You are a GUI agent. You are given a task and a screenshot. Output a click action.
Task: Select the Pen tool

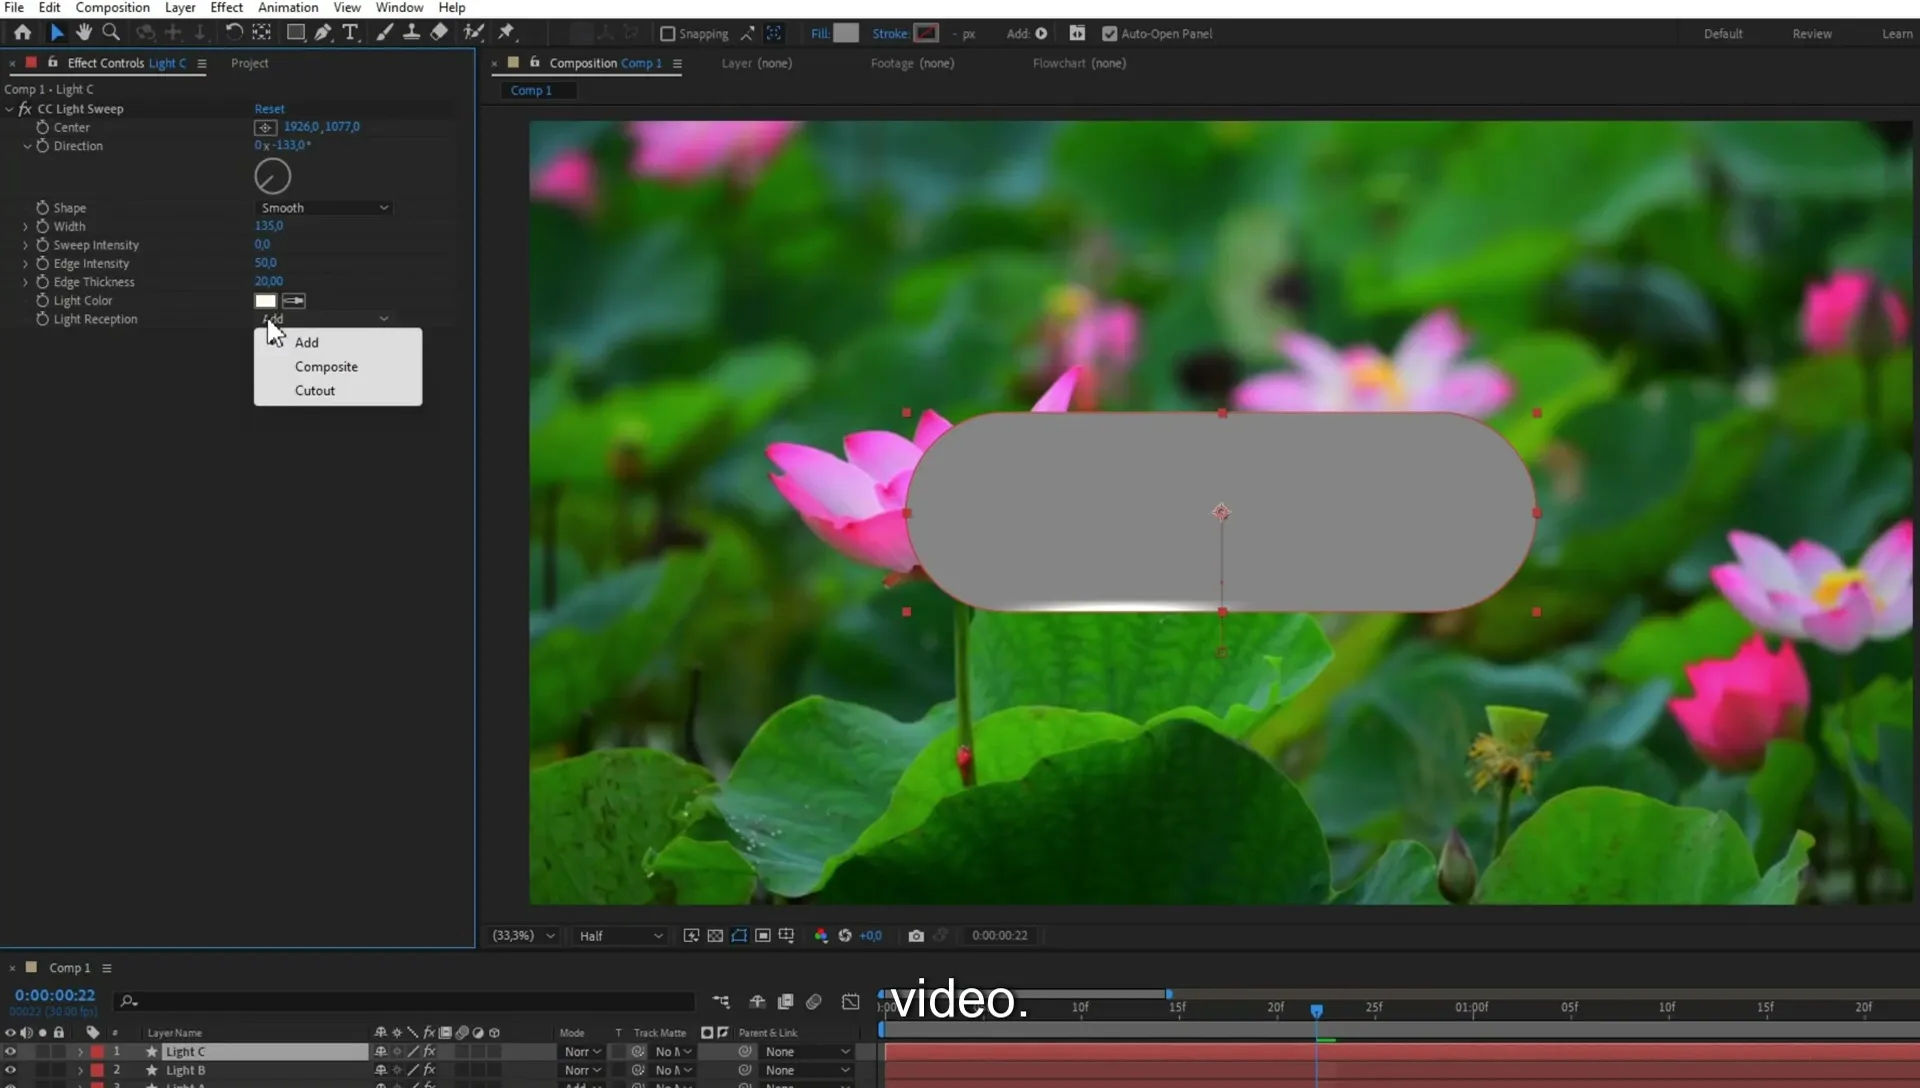(x=323, y=33)
